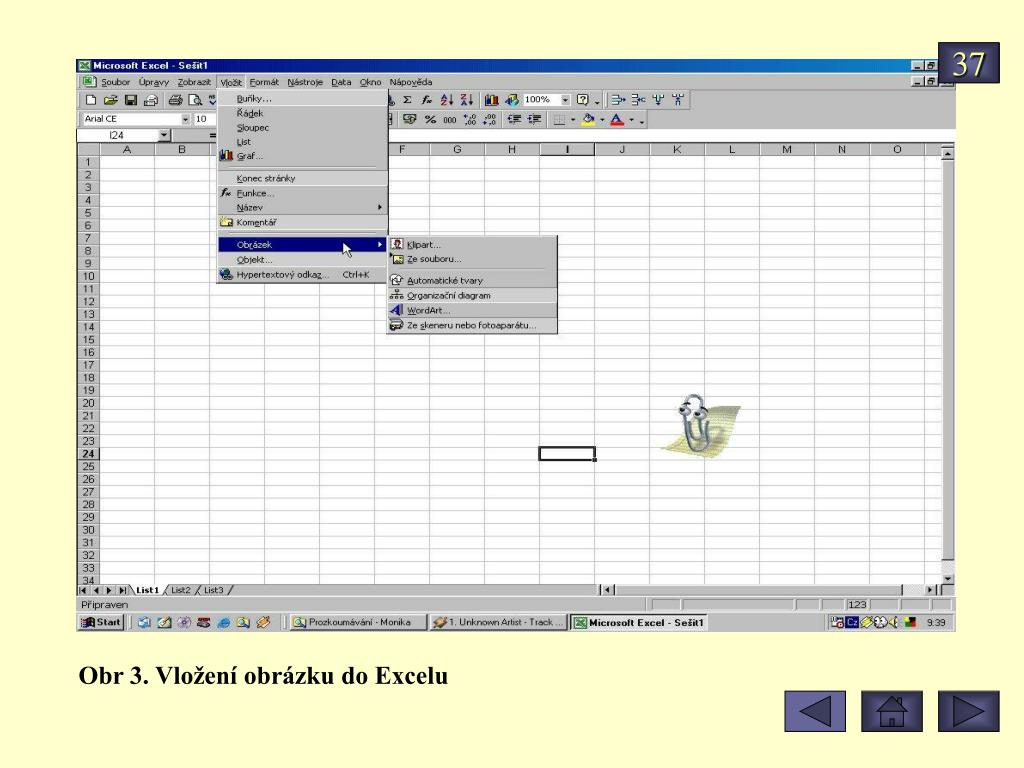Choose Sloupec in Vložit menu
Image resolution: width=1024 pixels, height=768 pixels.
coord(302,127)
